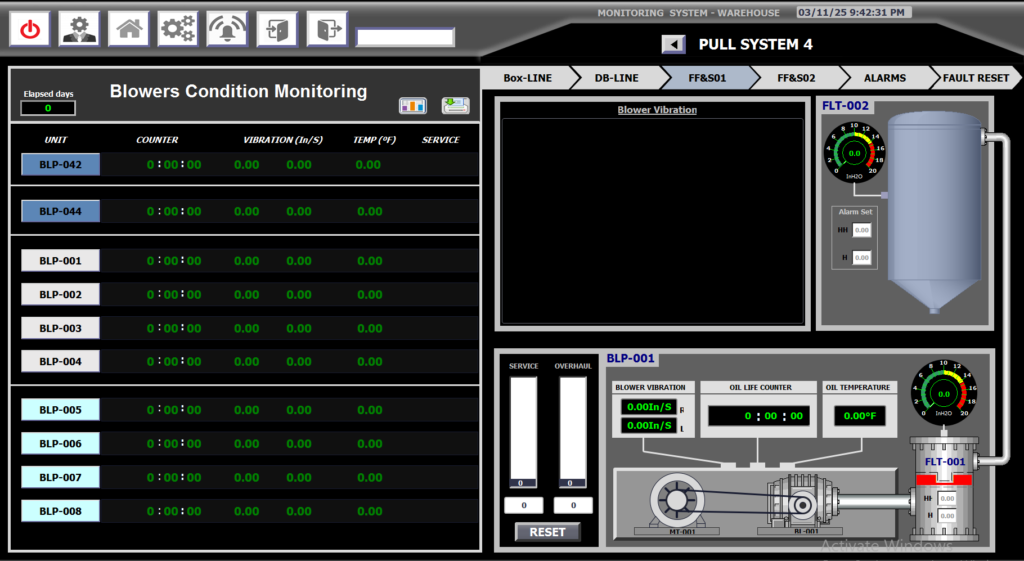
Task: Open the system settings gears icon
Action: 178,29
